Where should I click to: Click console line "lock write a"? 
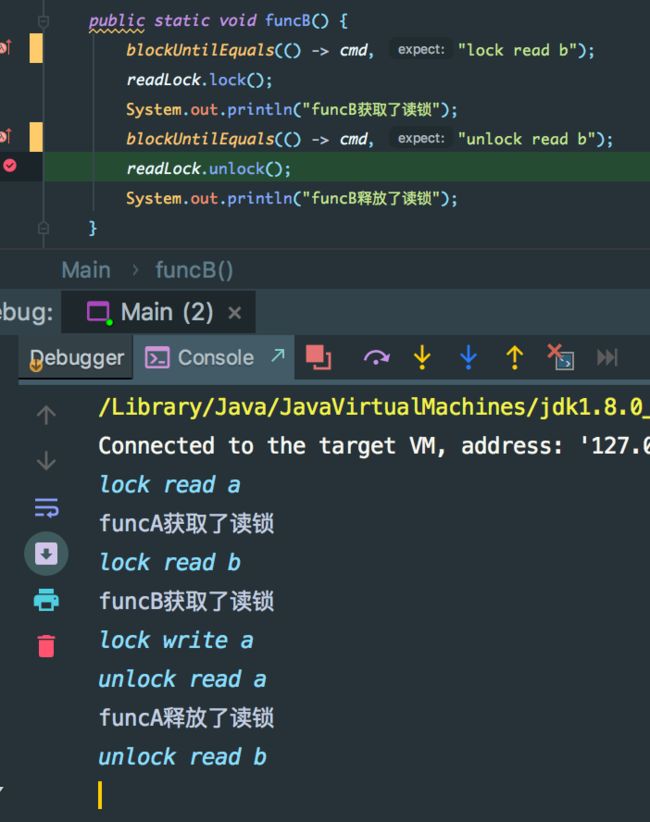[176, 640]
